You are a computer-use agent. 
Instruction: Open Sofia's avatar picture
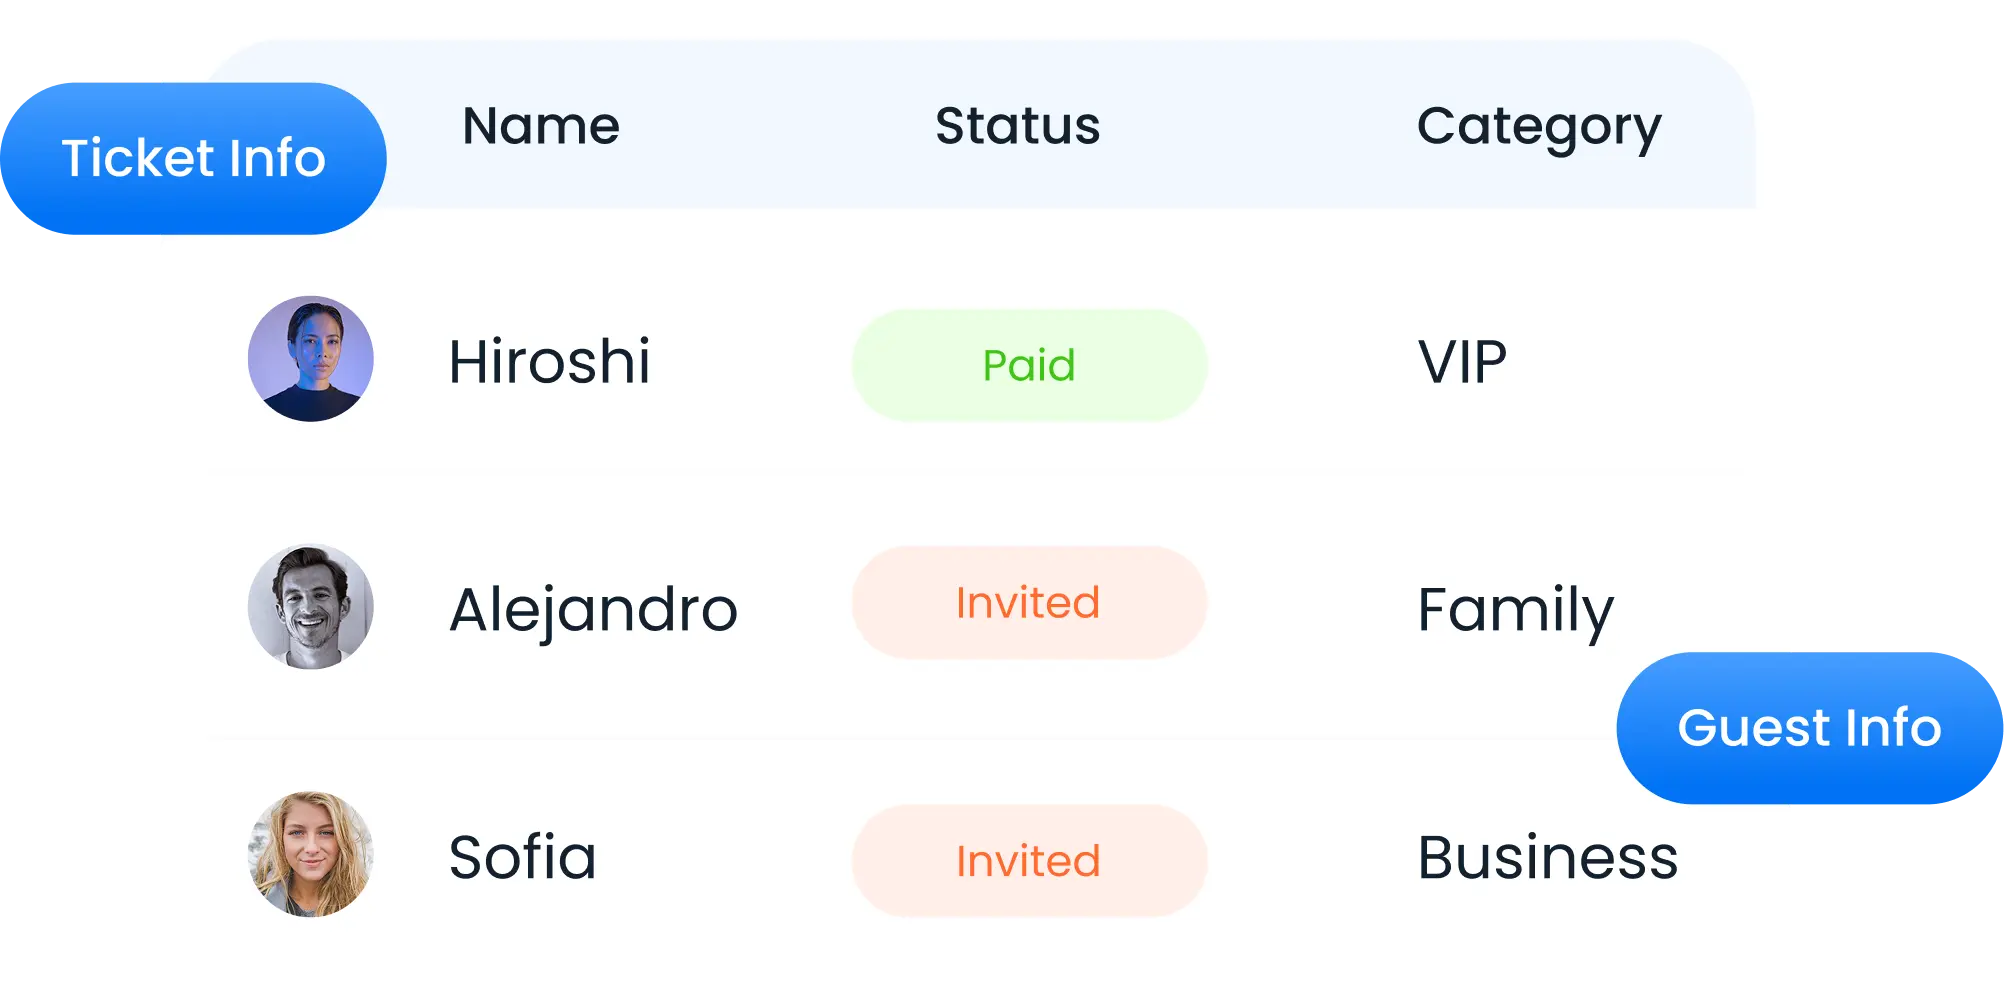311,855
